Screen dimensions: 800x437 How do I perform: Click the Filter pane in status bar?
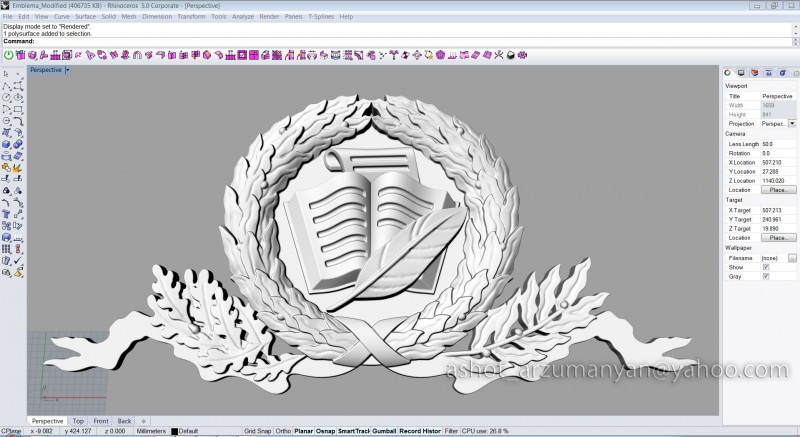coord(451,431)
